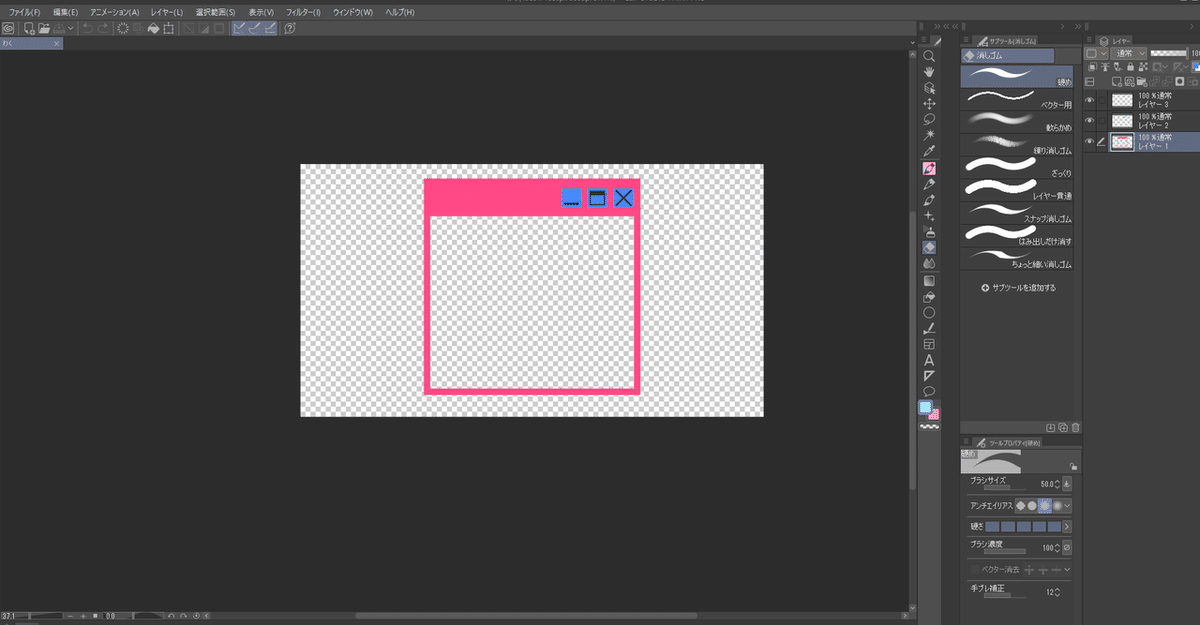Viewport: 1200px width, 625px height.
Task: Duplicate sub tool icon
Action: pos(1063,427)
